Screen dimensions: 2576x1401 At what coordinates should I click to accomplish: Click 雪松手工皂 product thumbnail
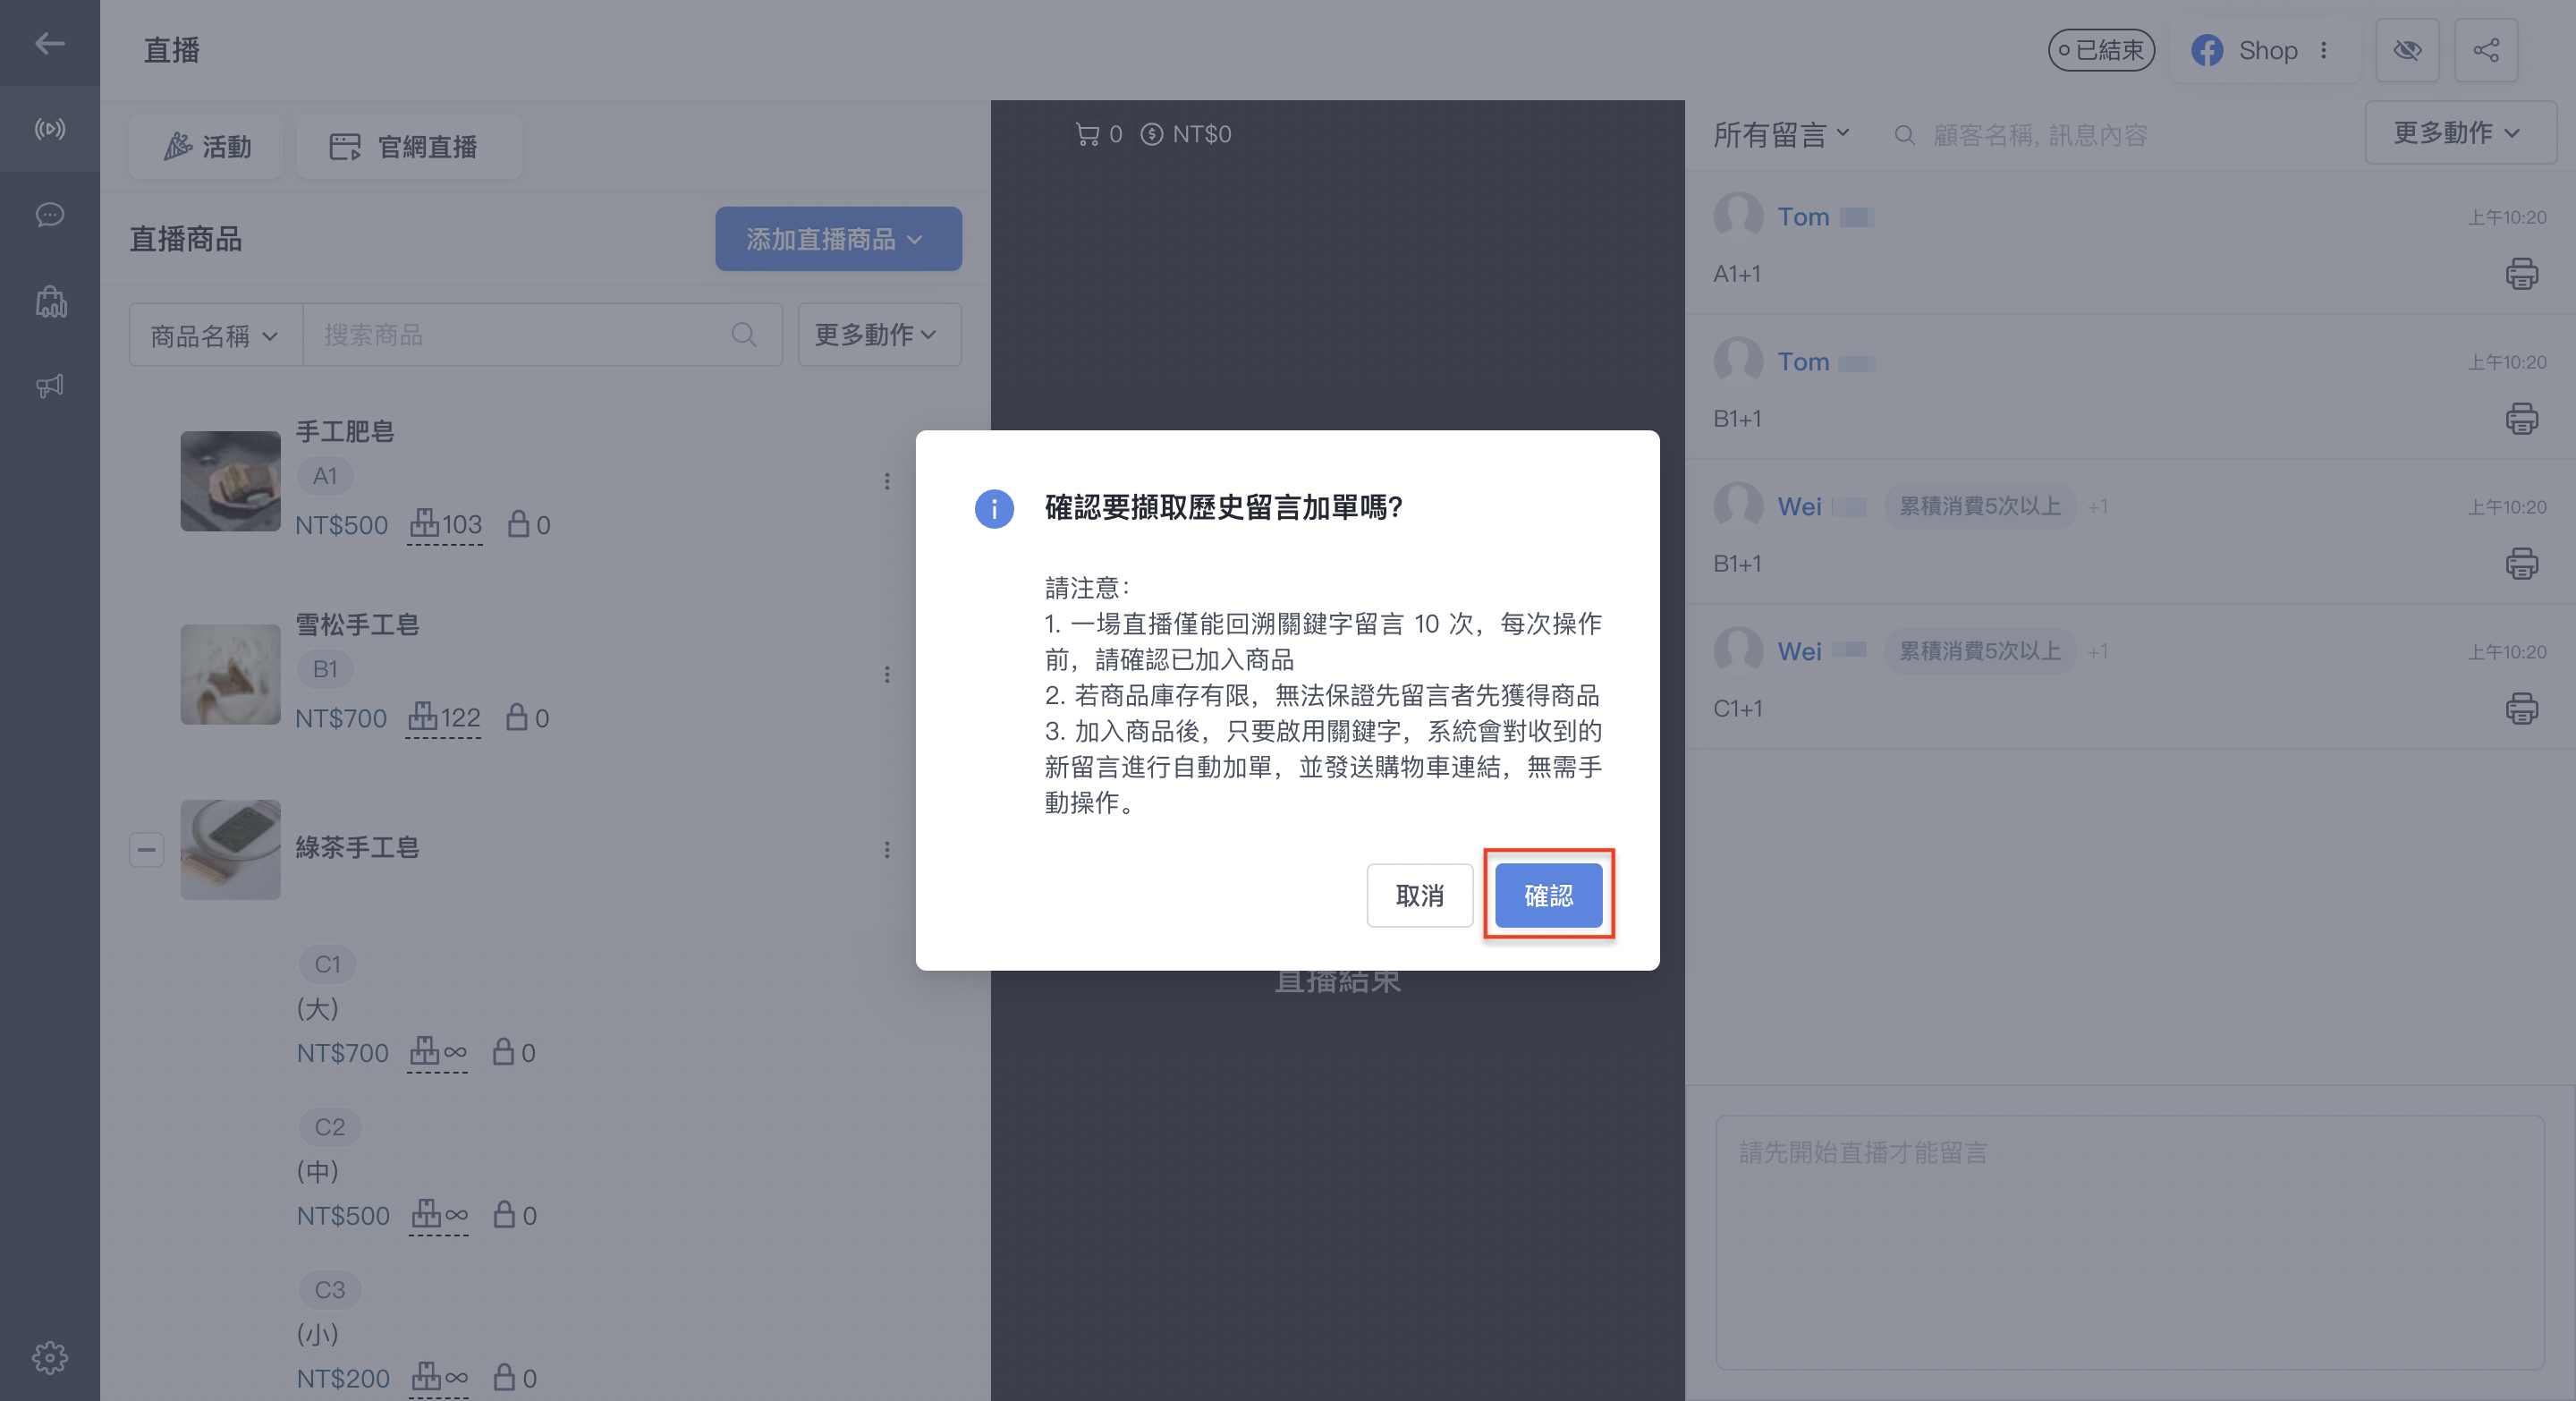tap(230, 674)
